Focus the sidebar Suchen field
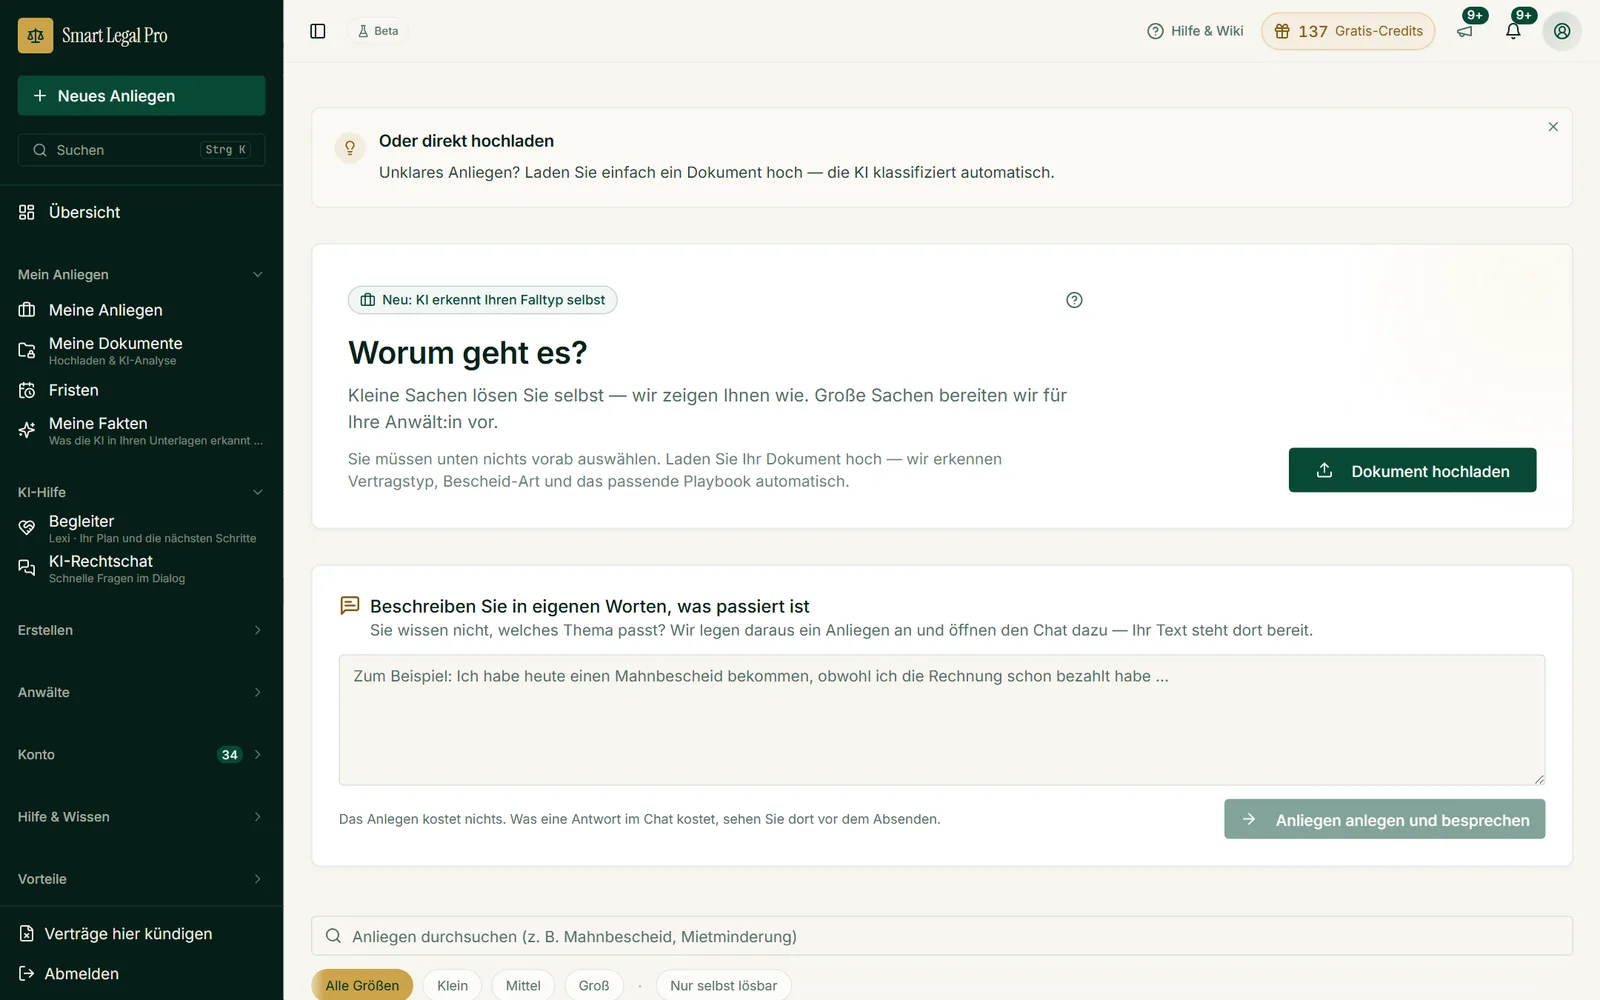This screenshot has width=1600, height=1000. 141,150
